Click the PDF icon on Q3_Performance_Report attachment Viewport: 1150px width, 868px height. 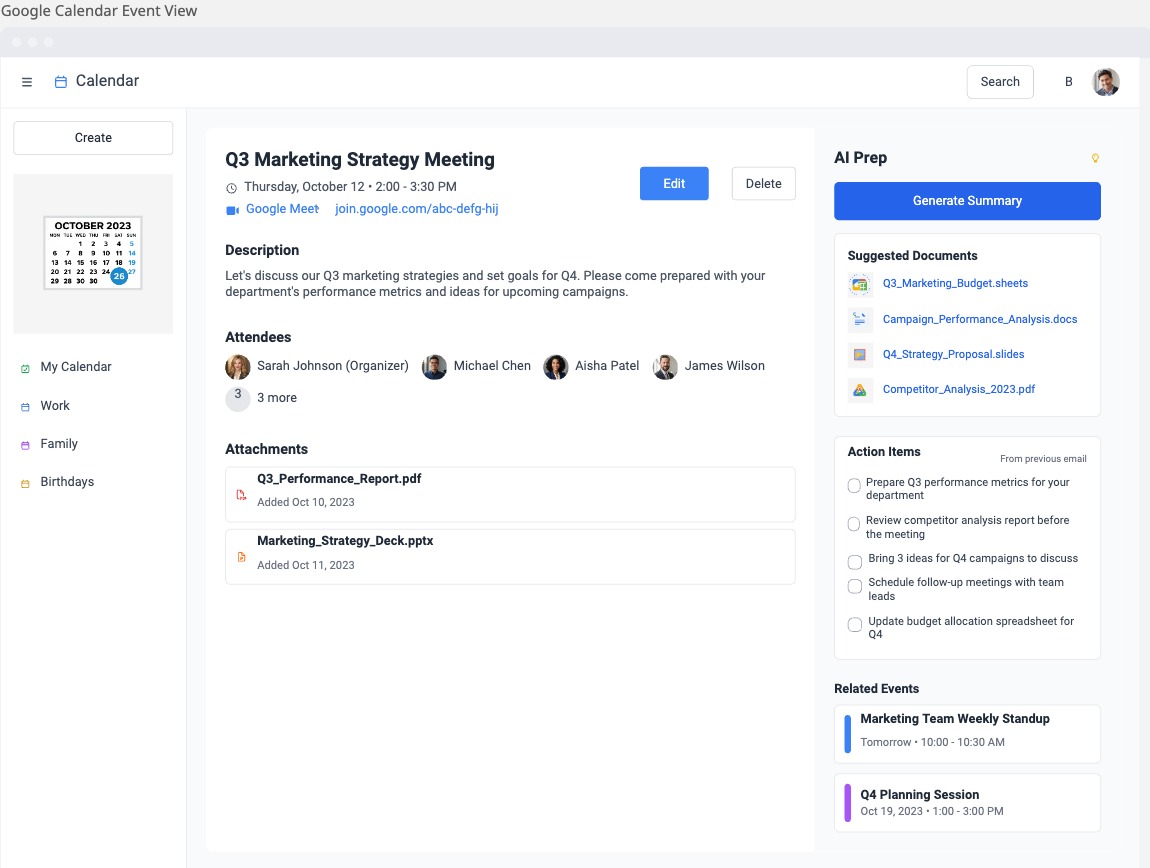(x=240, y=494)
